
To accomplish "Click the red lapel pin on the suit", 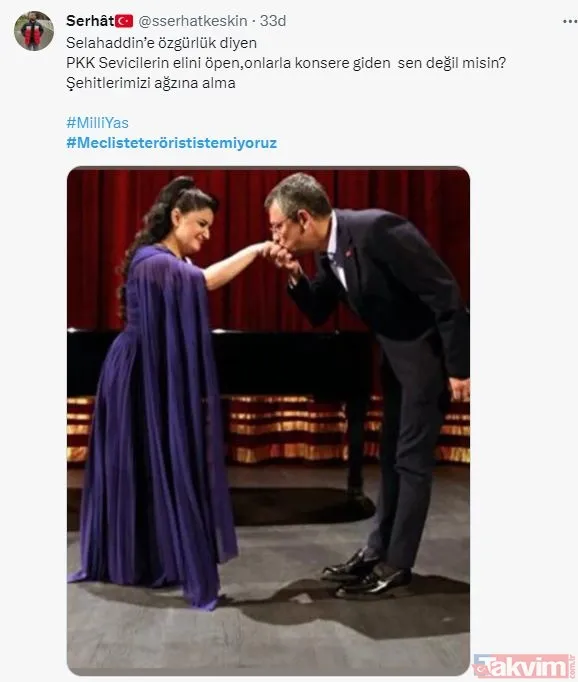I will [x=349, y=252].
